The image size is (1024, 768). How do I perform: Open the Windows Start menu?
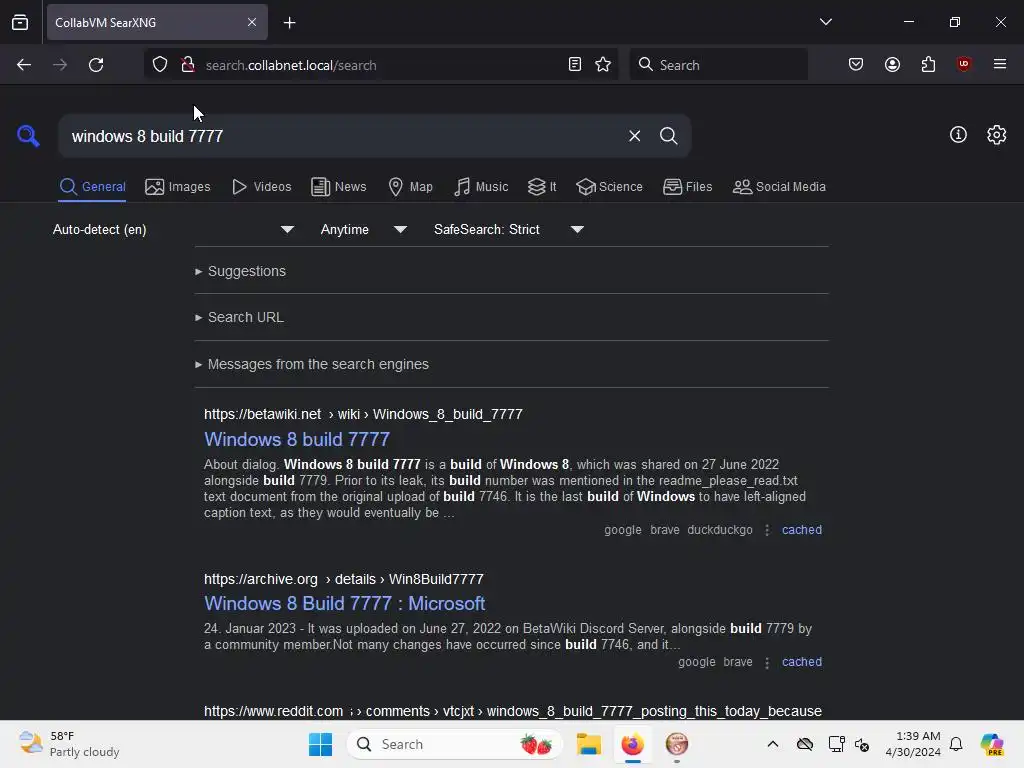(320, 744)
